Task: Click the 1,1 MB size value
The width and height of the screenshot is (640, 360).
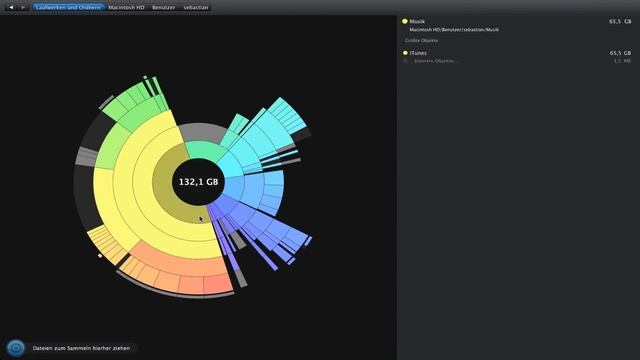Action: click(x=622, y=61)
